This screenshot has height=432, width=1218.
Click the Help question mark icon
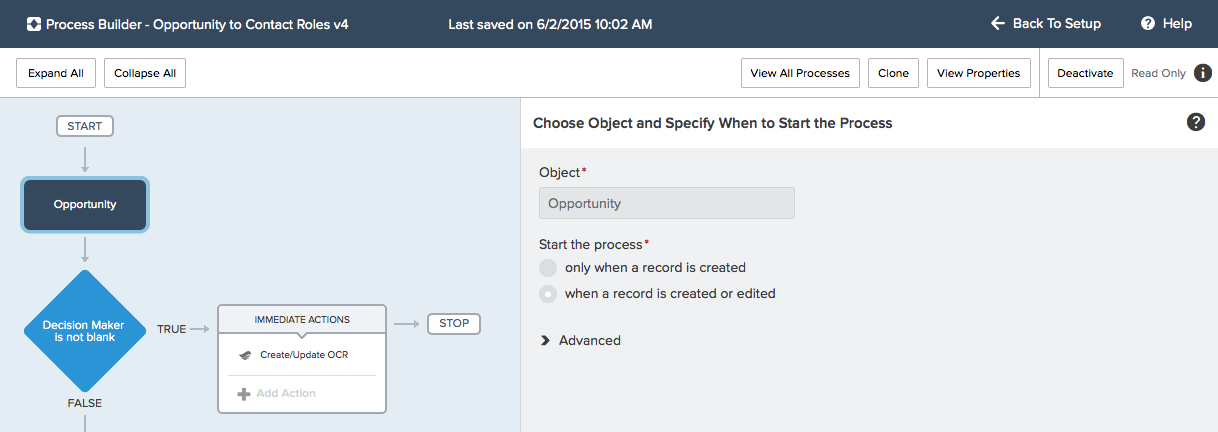click(1147, 23)
